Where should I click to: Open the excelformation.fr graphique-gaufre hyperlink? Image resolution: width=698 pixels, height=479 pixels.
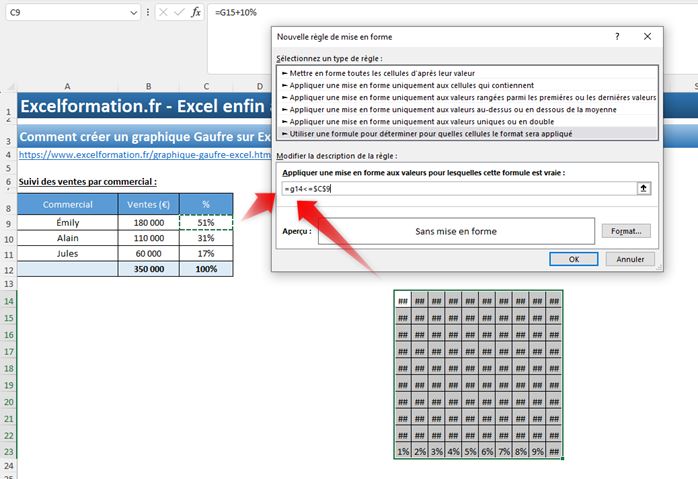[x=145, y=154]
